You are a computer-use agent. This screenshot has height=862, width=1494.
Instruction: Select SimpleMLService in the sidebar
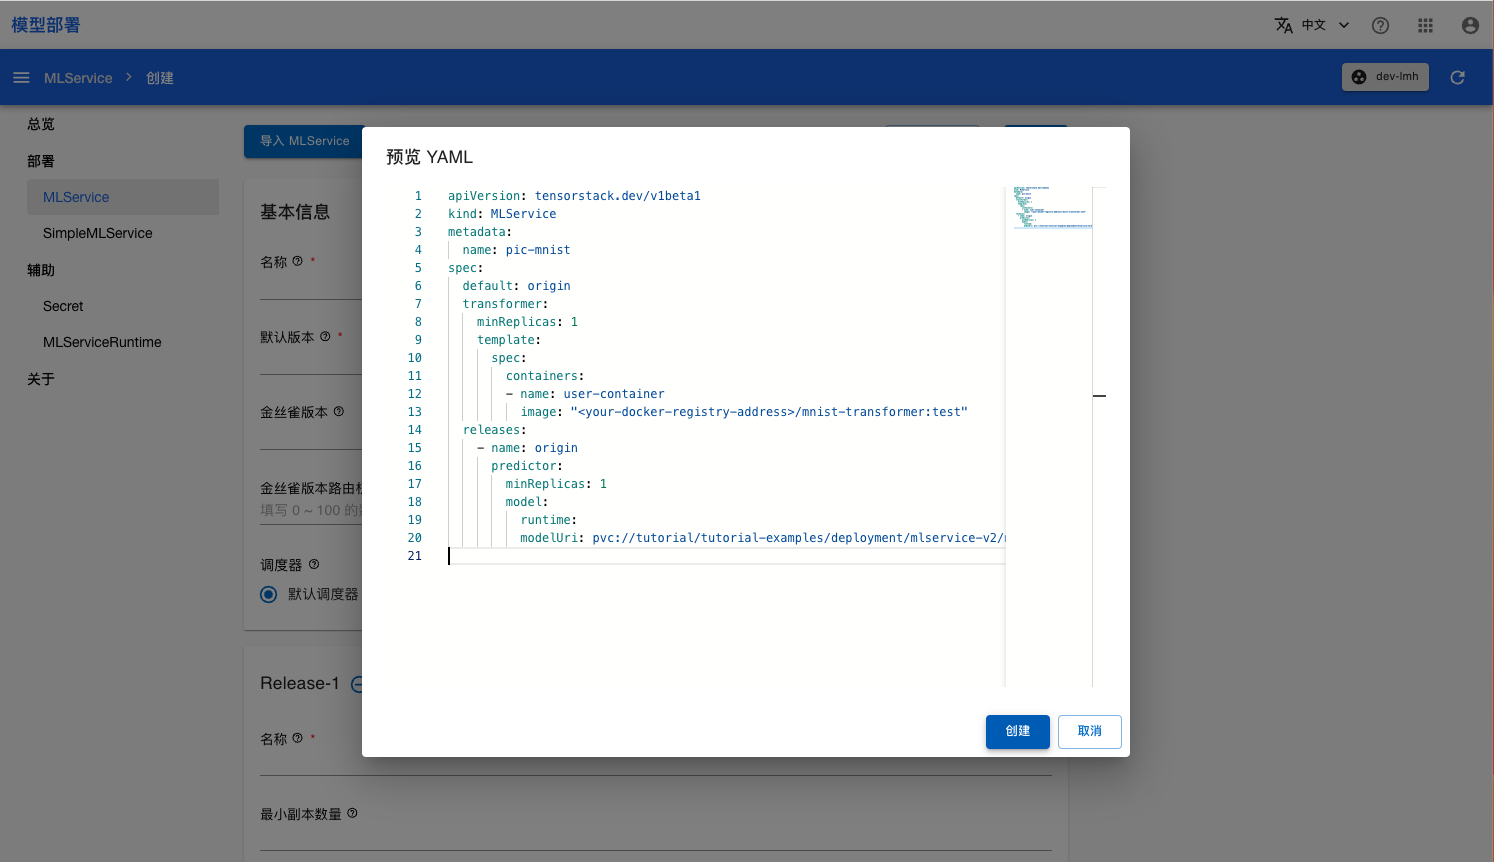point(98,233)
